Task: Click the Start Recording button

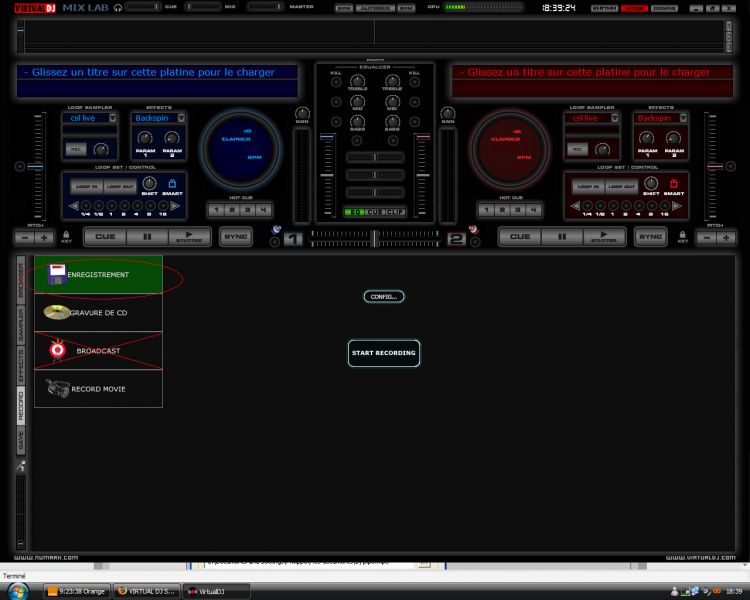Action: pos(383,353)
